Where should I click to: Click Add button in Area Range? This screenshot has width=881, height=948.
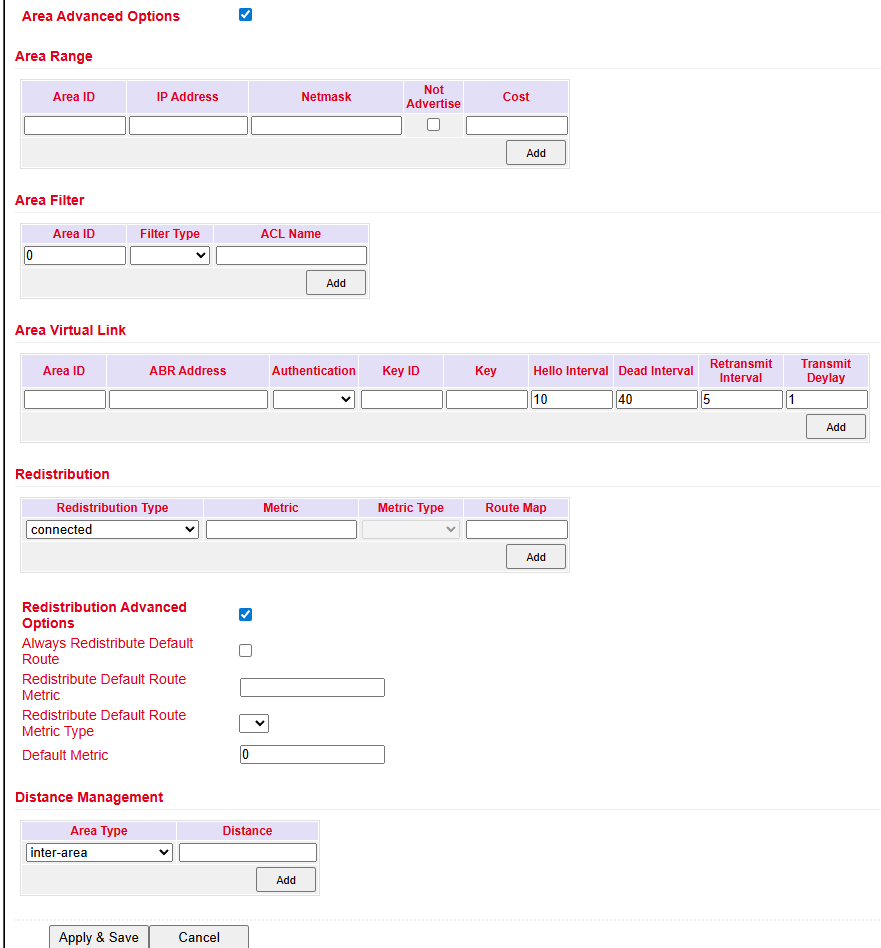(536, 153)
